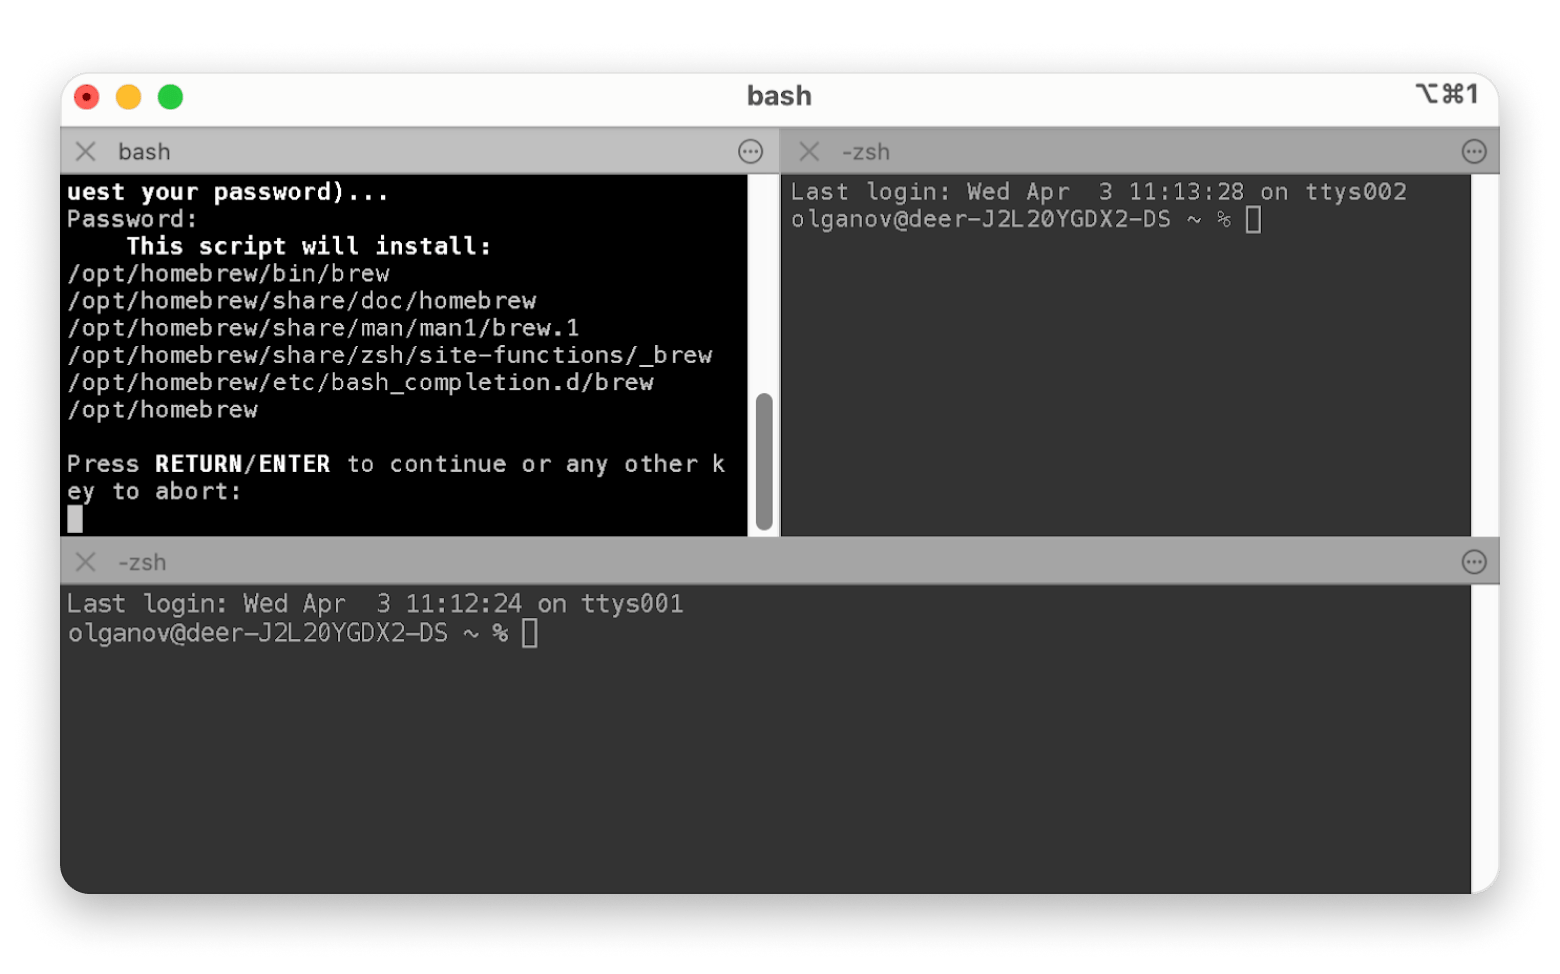This screenshot has width=1560, height=974.
Task: Close the bash pane with its X icon
Action: [x=86, y=152]
